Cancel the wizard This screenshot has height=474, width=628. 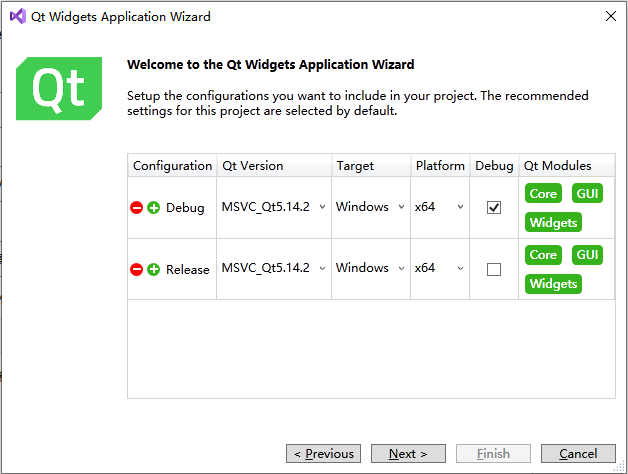click(x=578, y=454)
